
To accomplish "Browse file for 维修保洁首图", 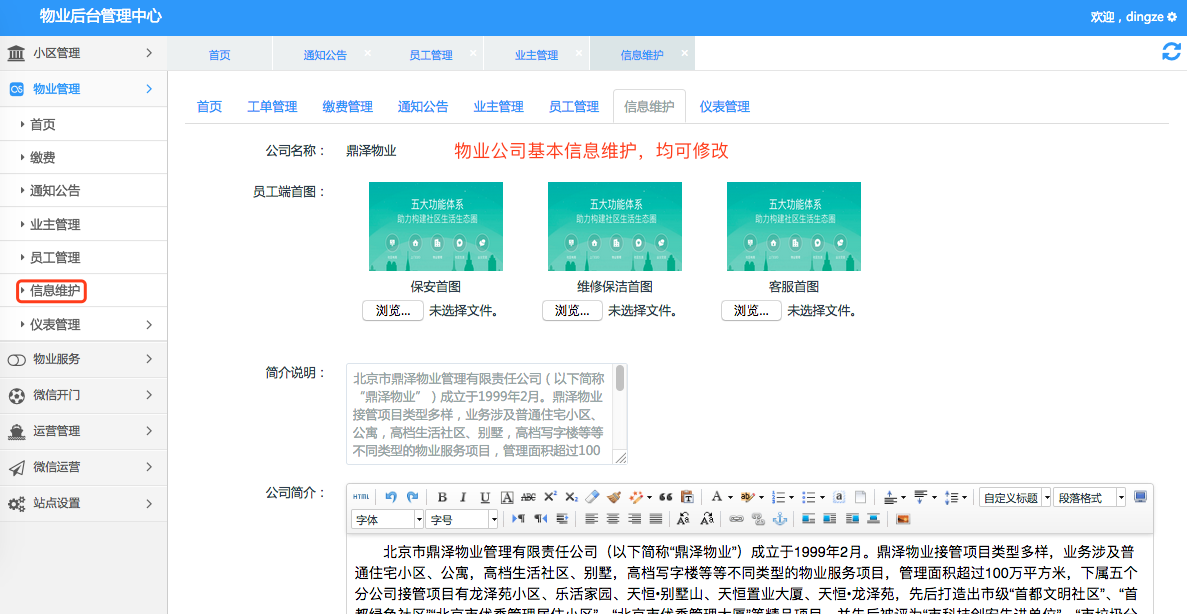I will [x=572, y=310].
